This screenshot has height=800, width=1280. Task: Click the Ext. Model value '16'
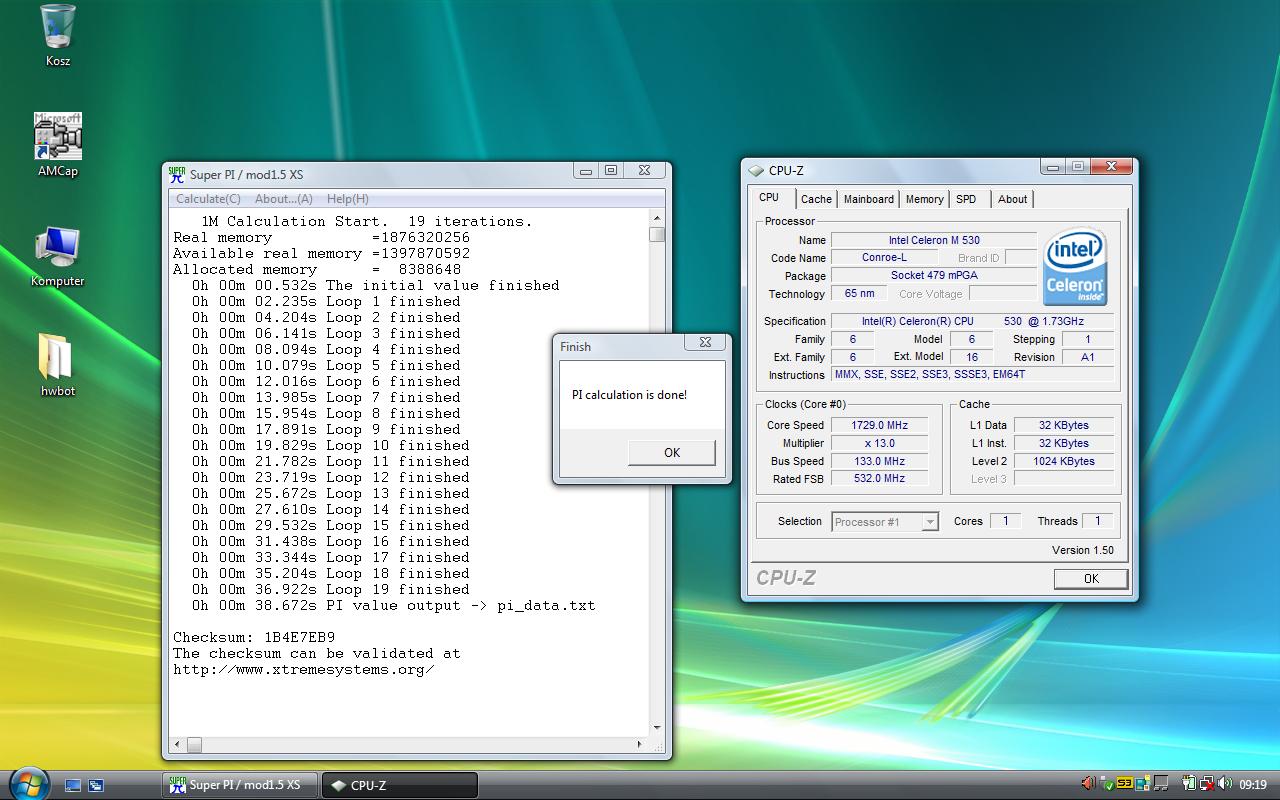[x=971, y=357]
